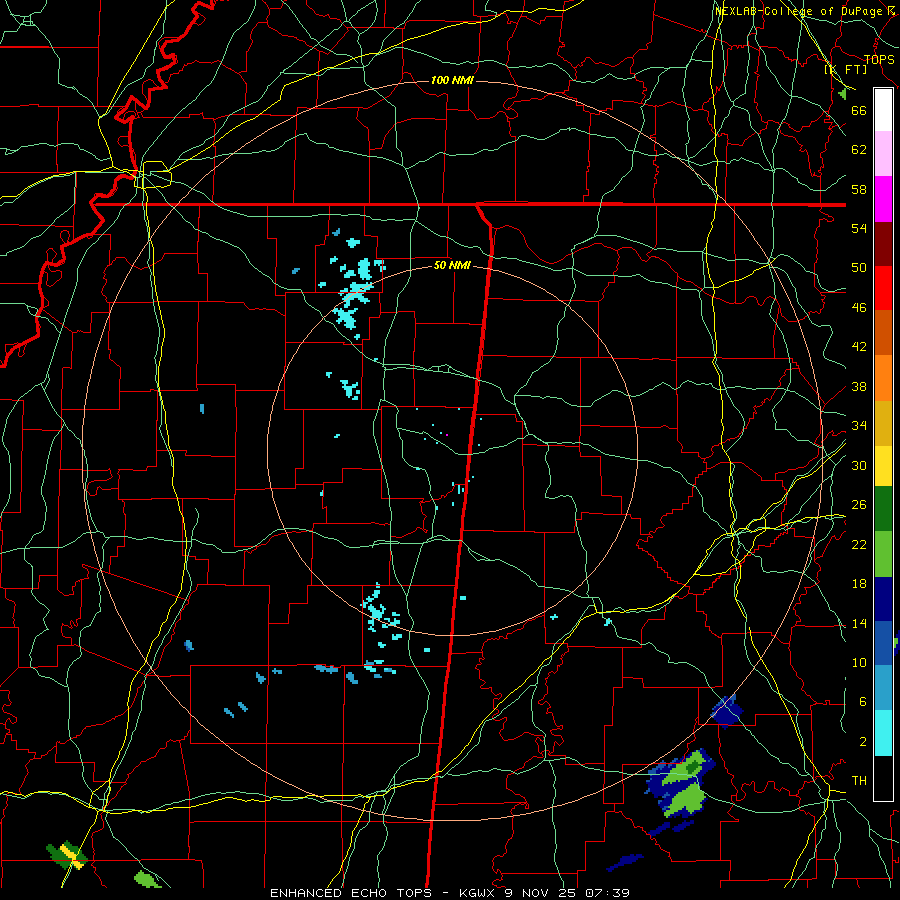Pick the navy legend swatch near 18
The width and height of the screenshot is (900, 900).
click(883, 599)
